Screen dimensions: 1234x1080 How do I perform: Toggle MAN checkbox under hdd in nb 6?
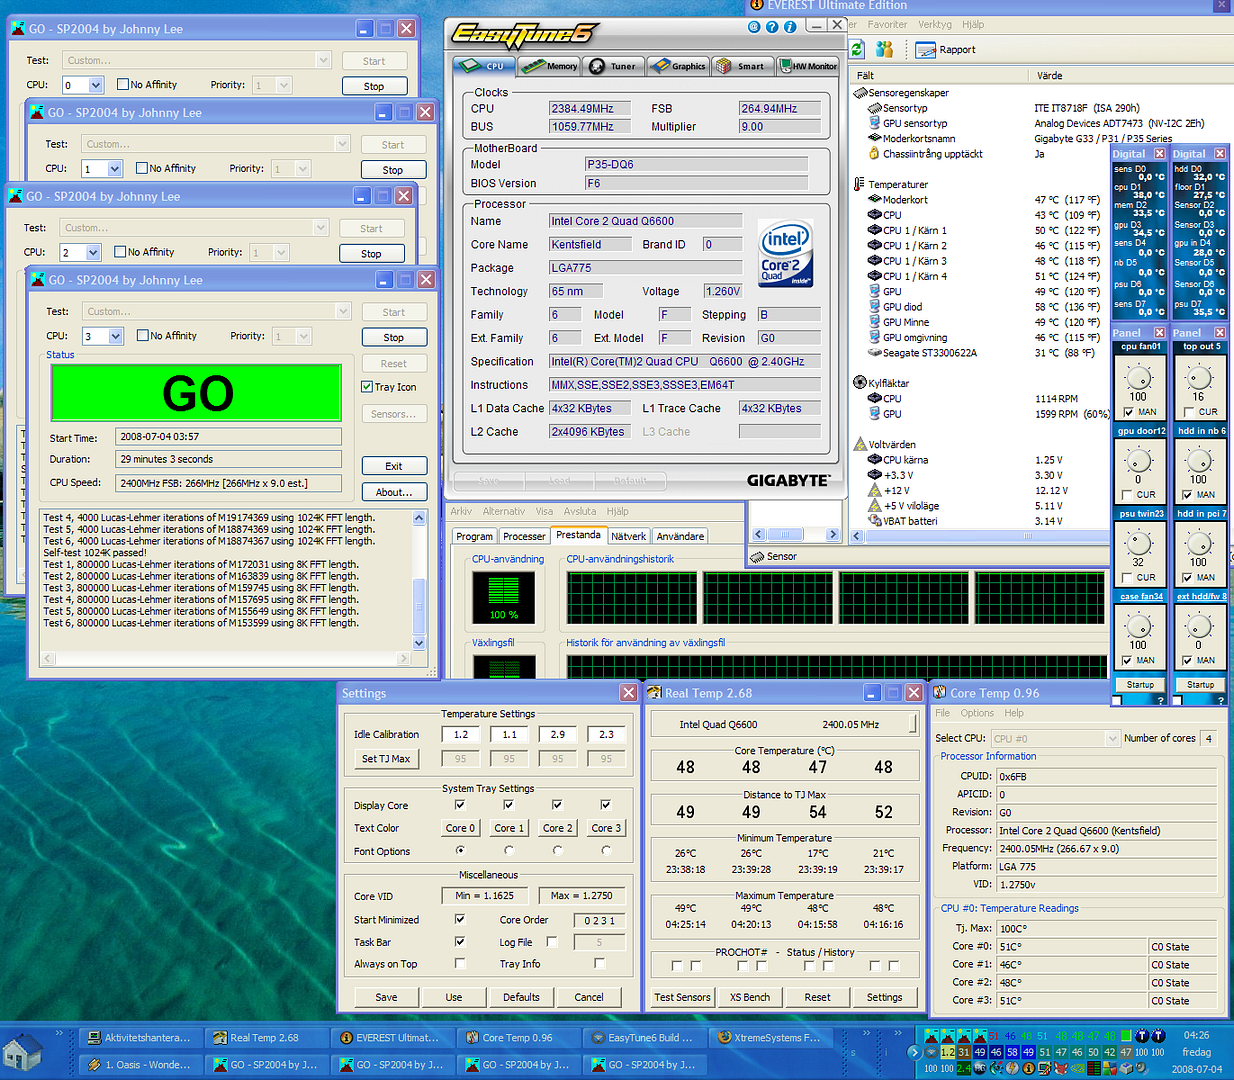tap(1189, 495)
